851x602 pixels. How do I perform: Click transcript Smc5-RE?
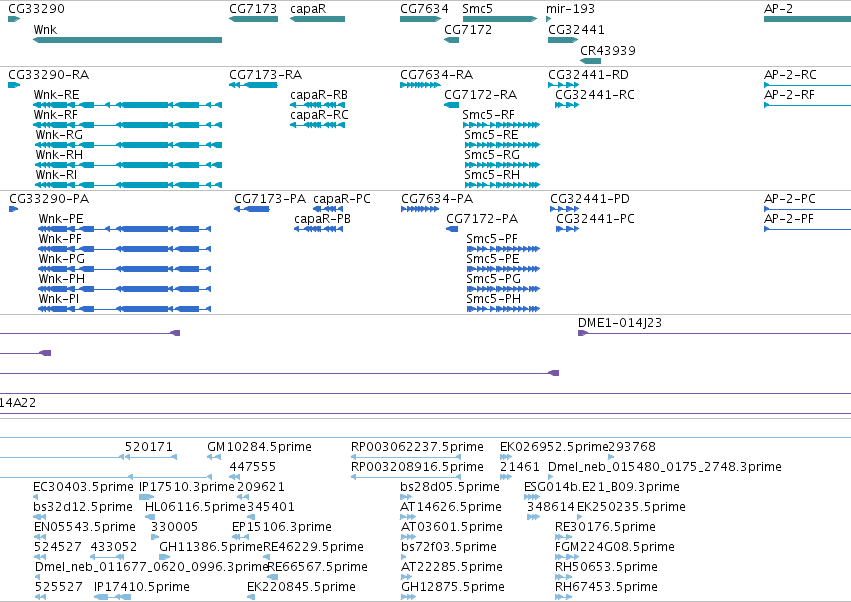pyautogui.click(x=502, y=145)
